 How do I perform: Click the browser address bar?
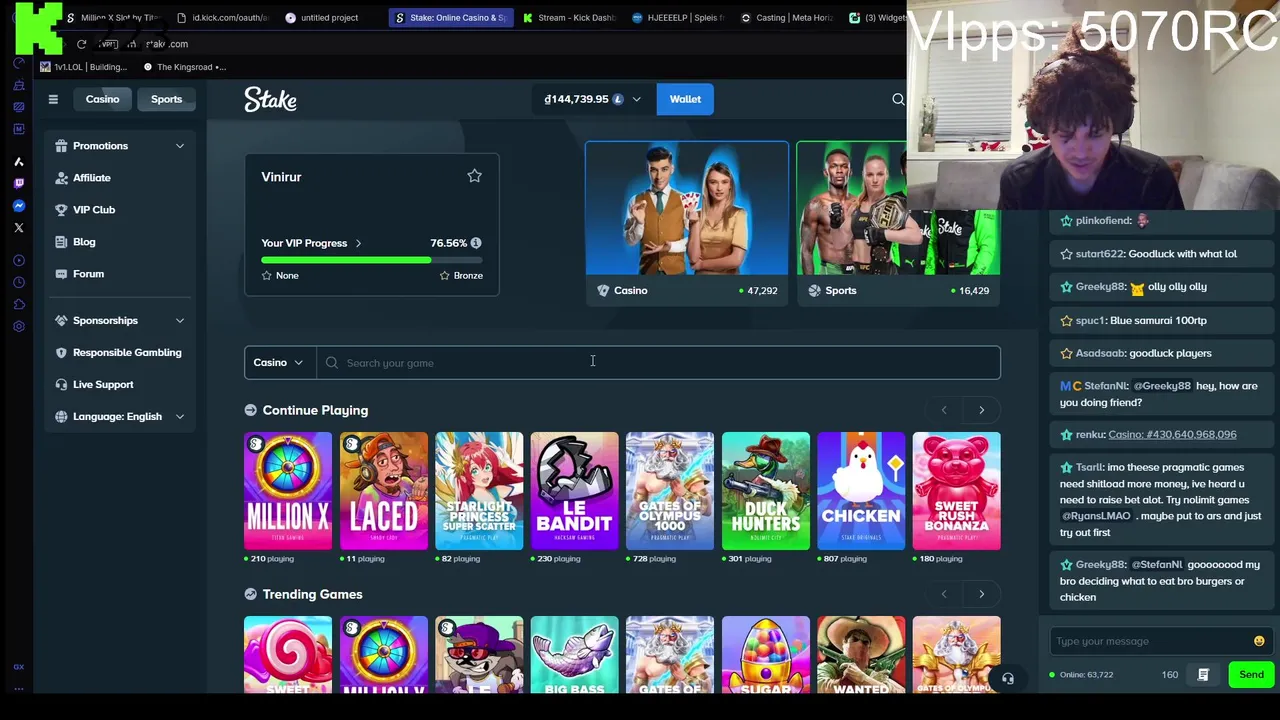pos(500,44)
